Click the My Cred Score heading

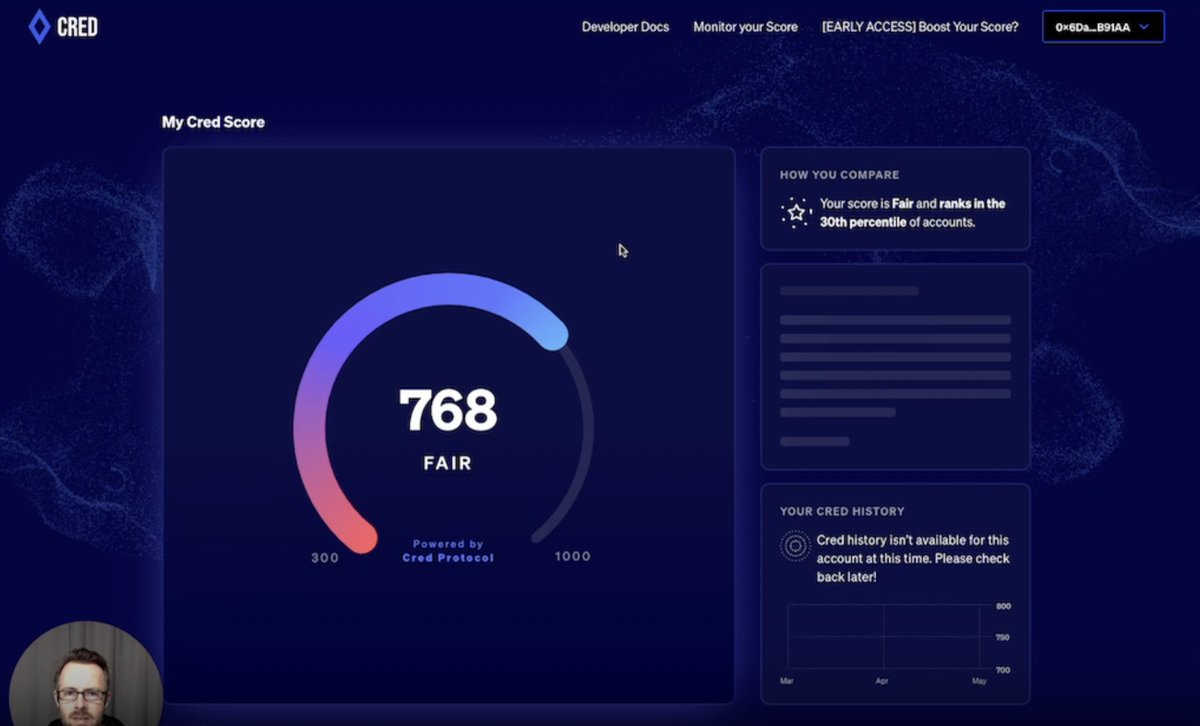point(213,122)
